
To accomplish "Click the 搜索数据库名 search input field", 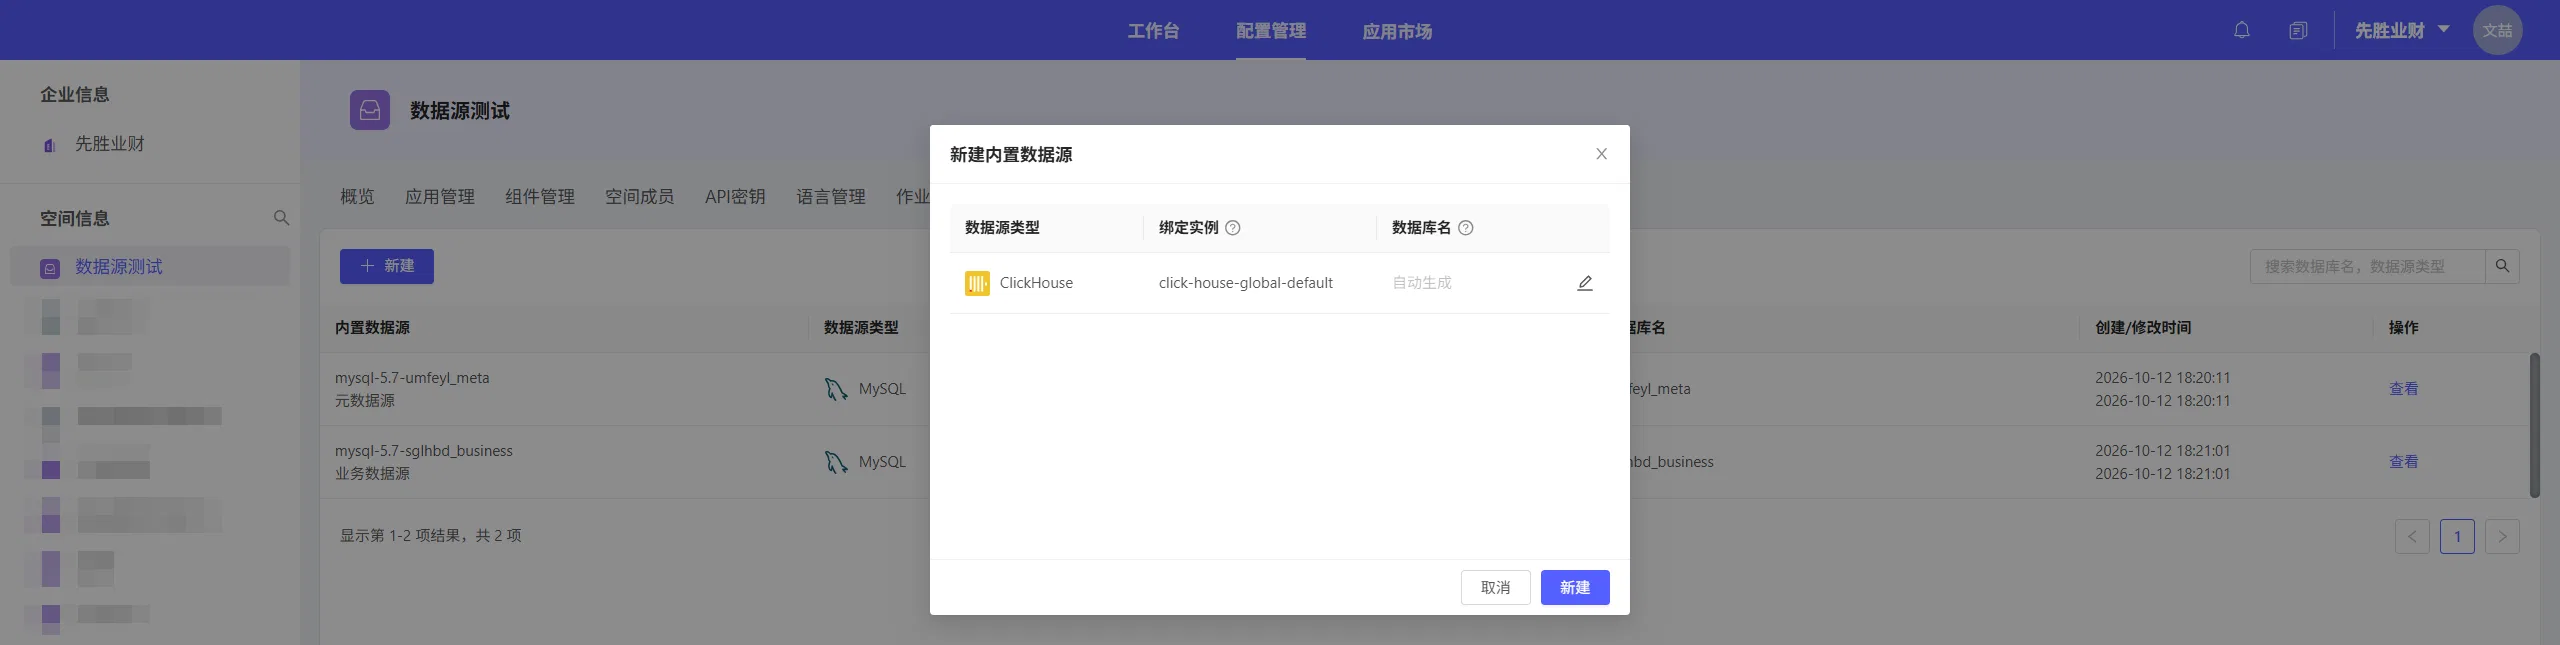I will click(x=2367, y=266).
